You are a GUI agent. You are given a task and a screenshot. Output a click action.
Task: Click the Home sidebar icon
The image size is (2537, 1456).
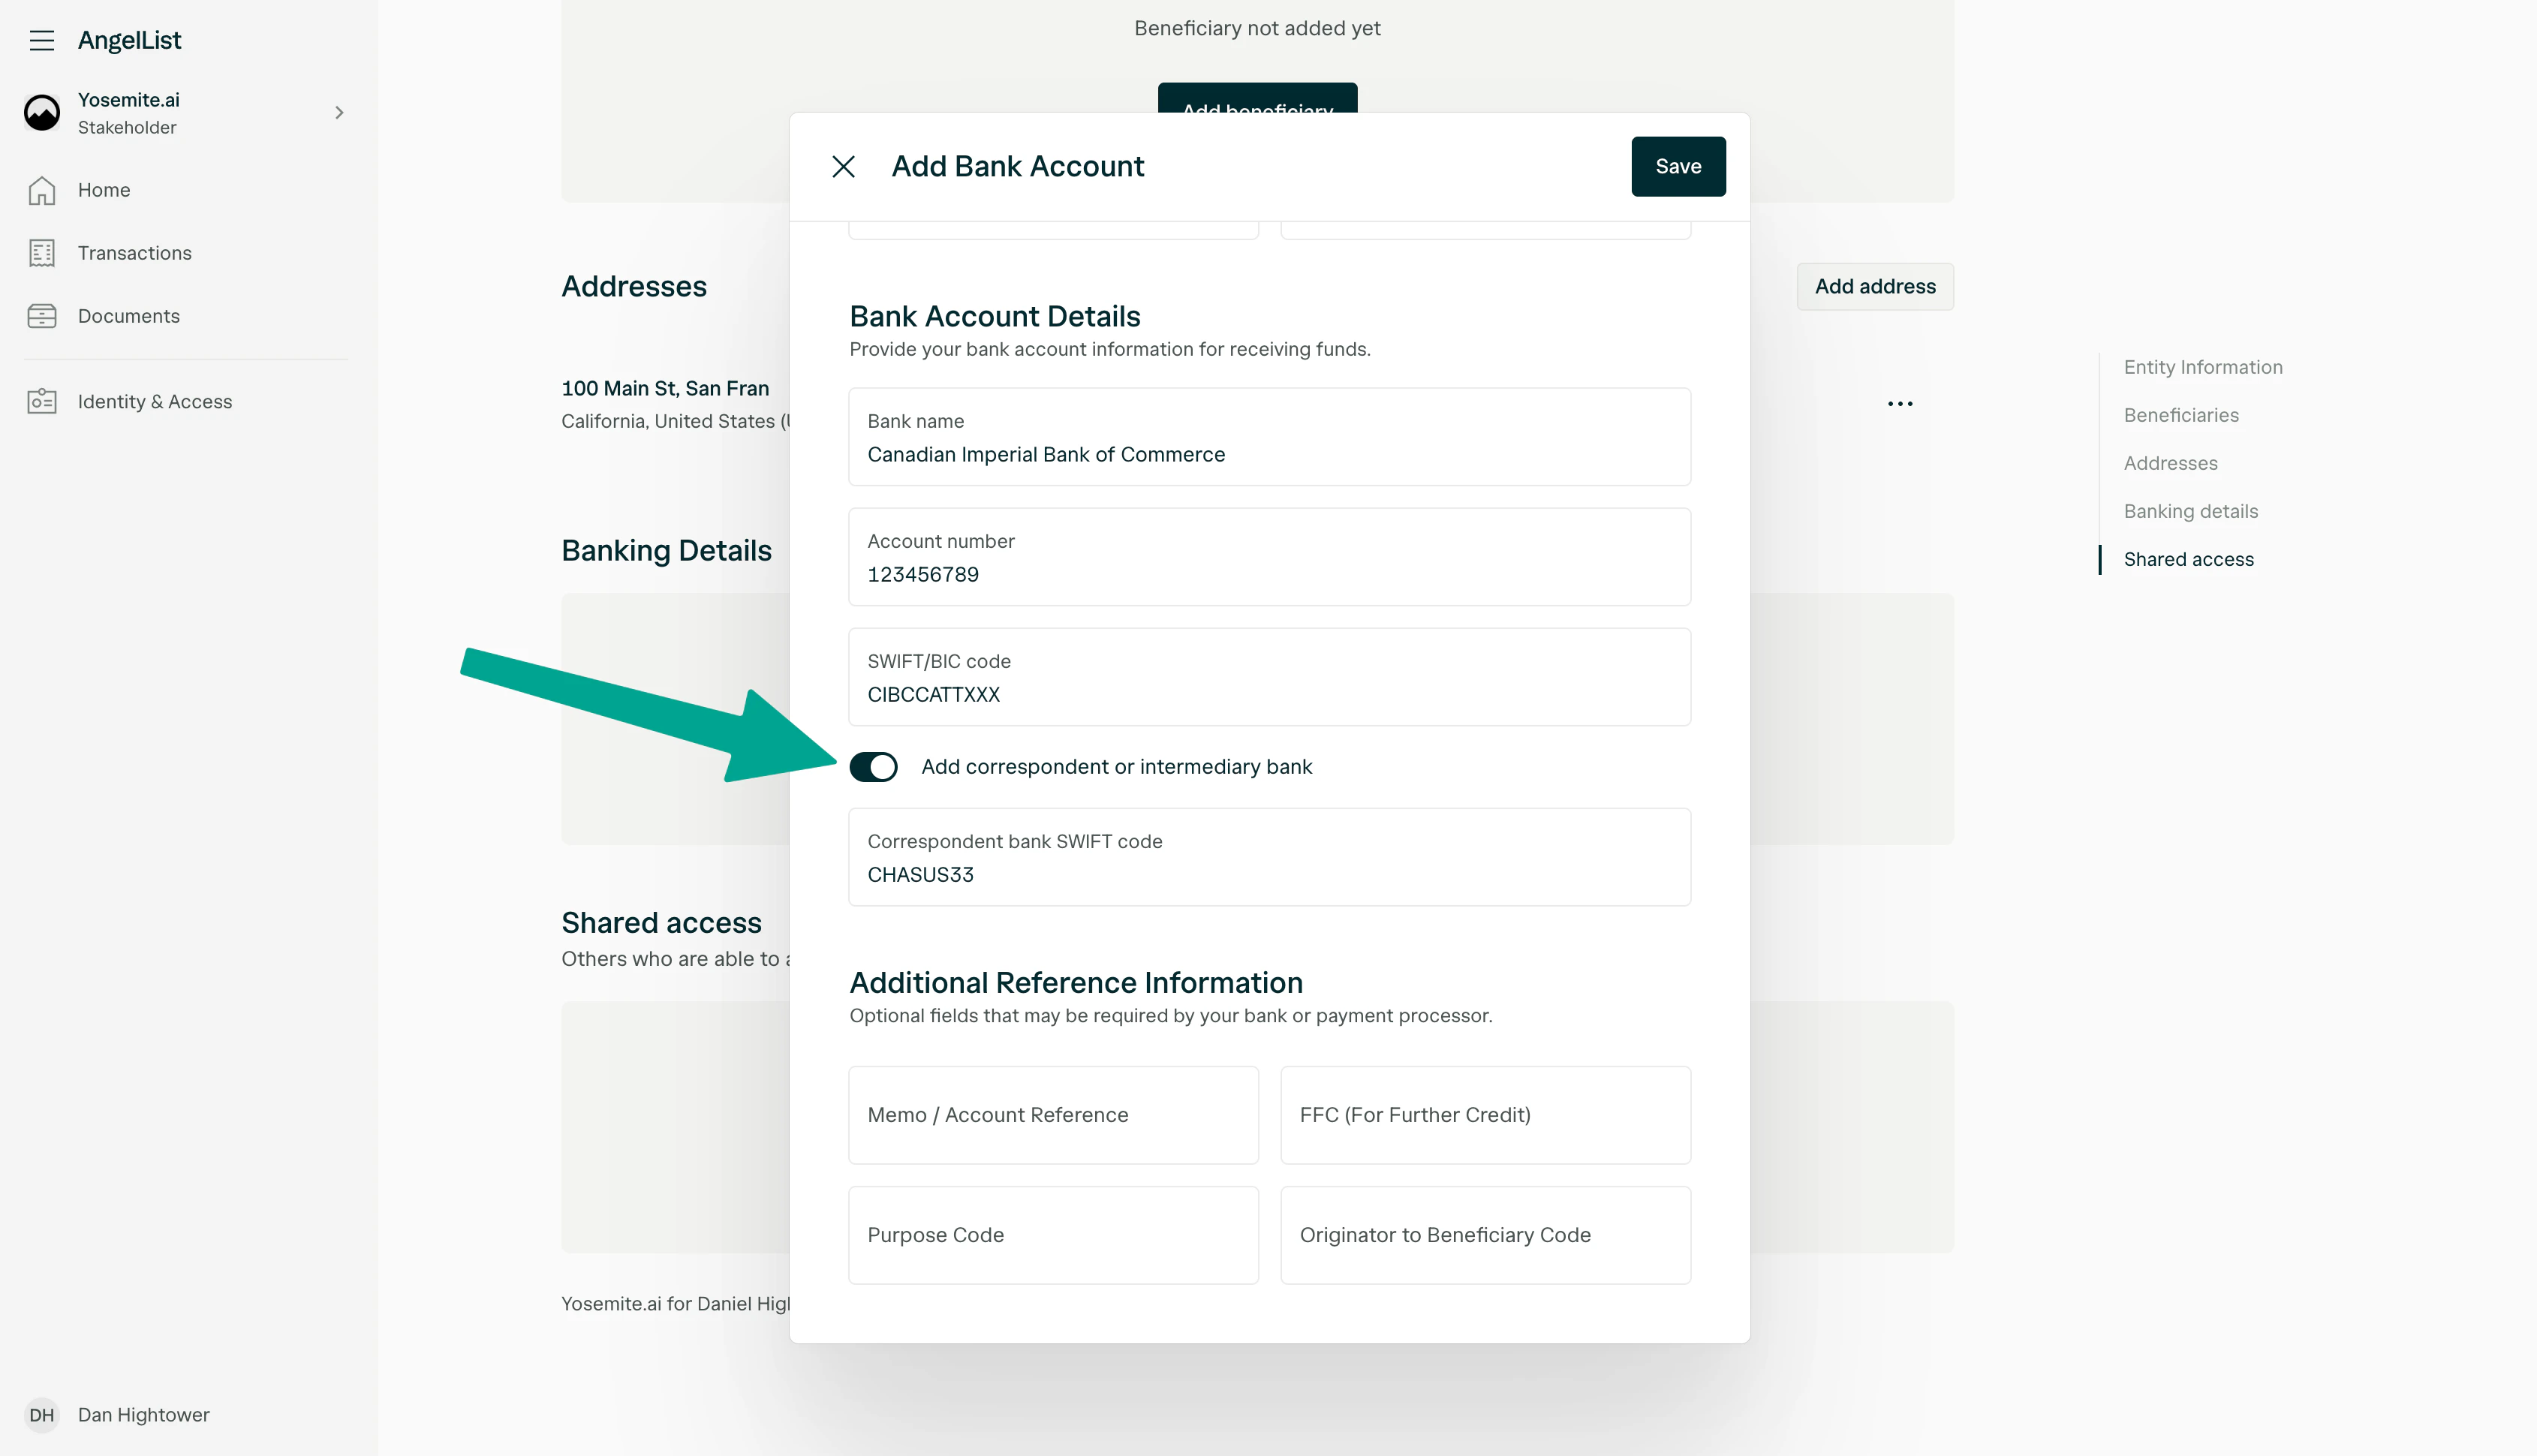(42, 189)
